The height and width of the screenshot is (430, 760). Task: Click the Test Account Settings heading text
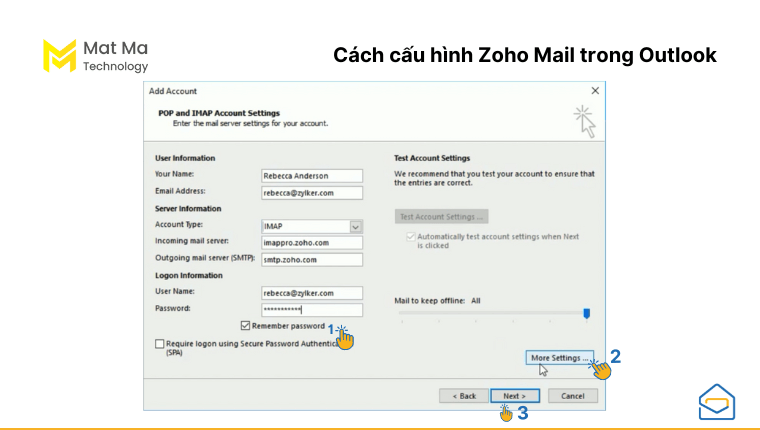(x=432, y=158)
